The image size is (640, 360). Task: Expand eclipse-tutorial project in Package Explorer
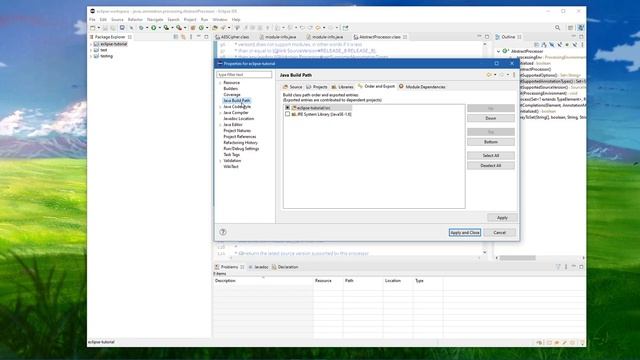click(x=91, y=44)
